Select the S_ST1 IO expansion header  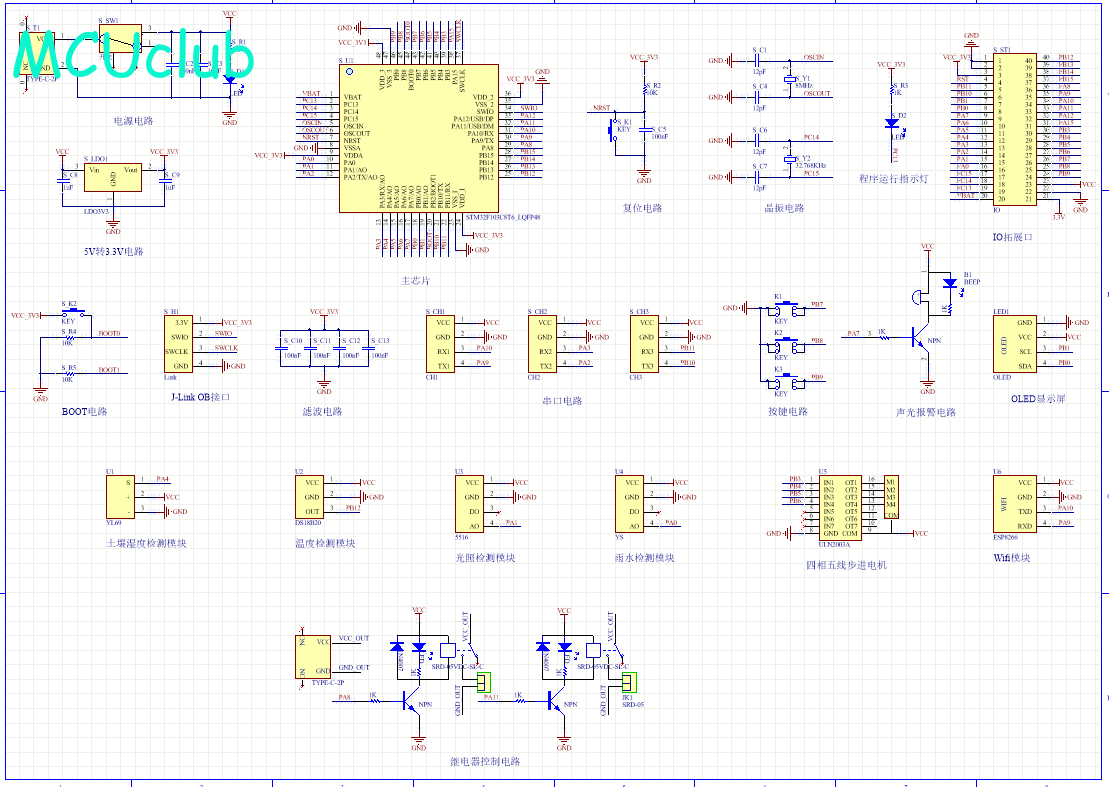pos(1014,129)
